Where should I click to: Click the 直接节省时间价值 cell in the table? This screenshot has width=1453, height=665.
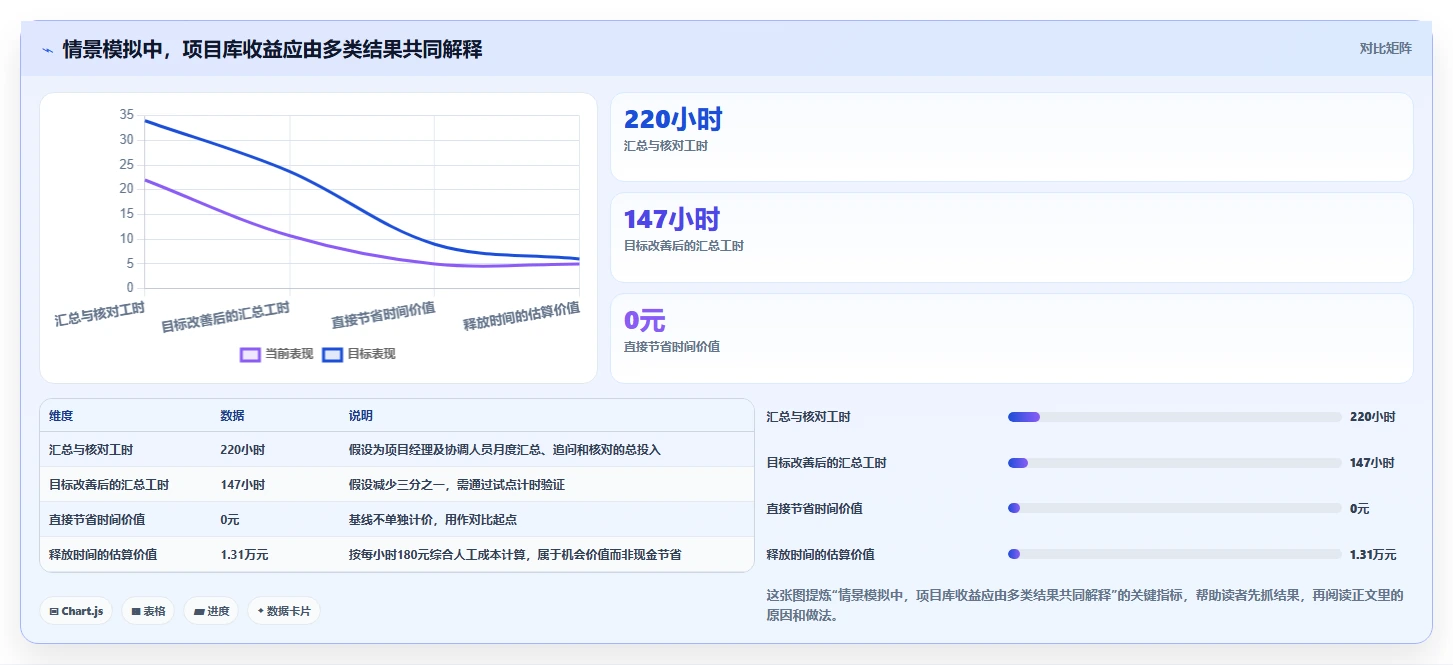pos(97,520)
